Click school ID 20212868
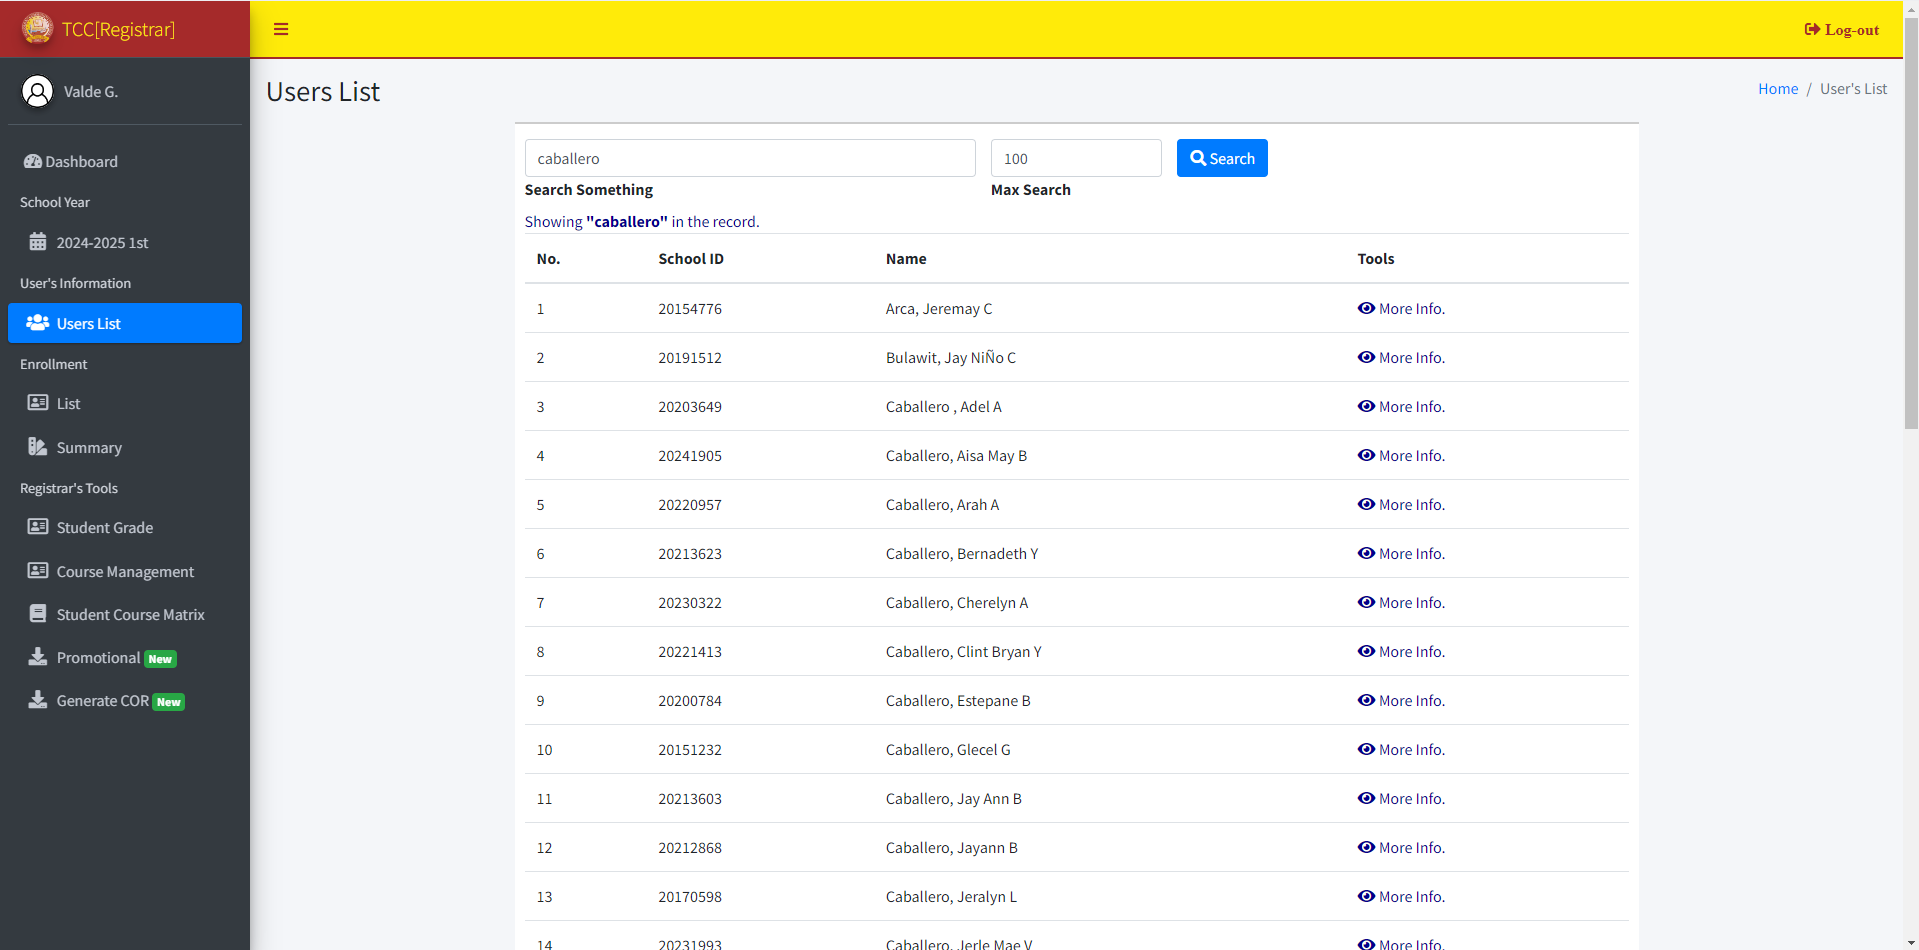The width and height of the screenshot is (1919, 950). pos(690,847)
